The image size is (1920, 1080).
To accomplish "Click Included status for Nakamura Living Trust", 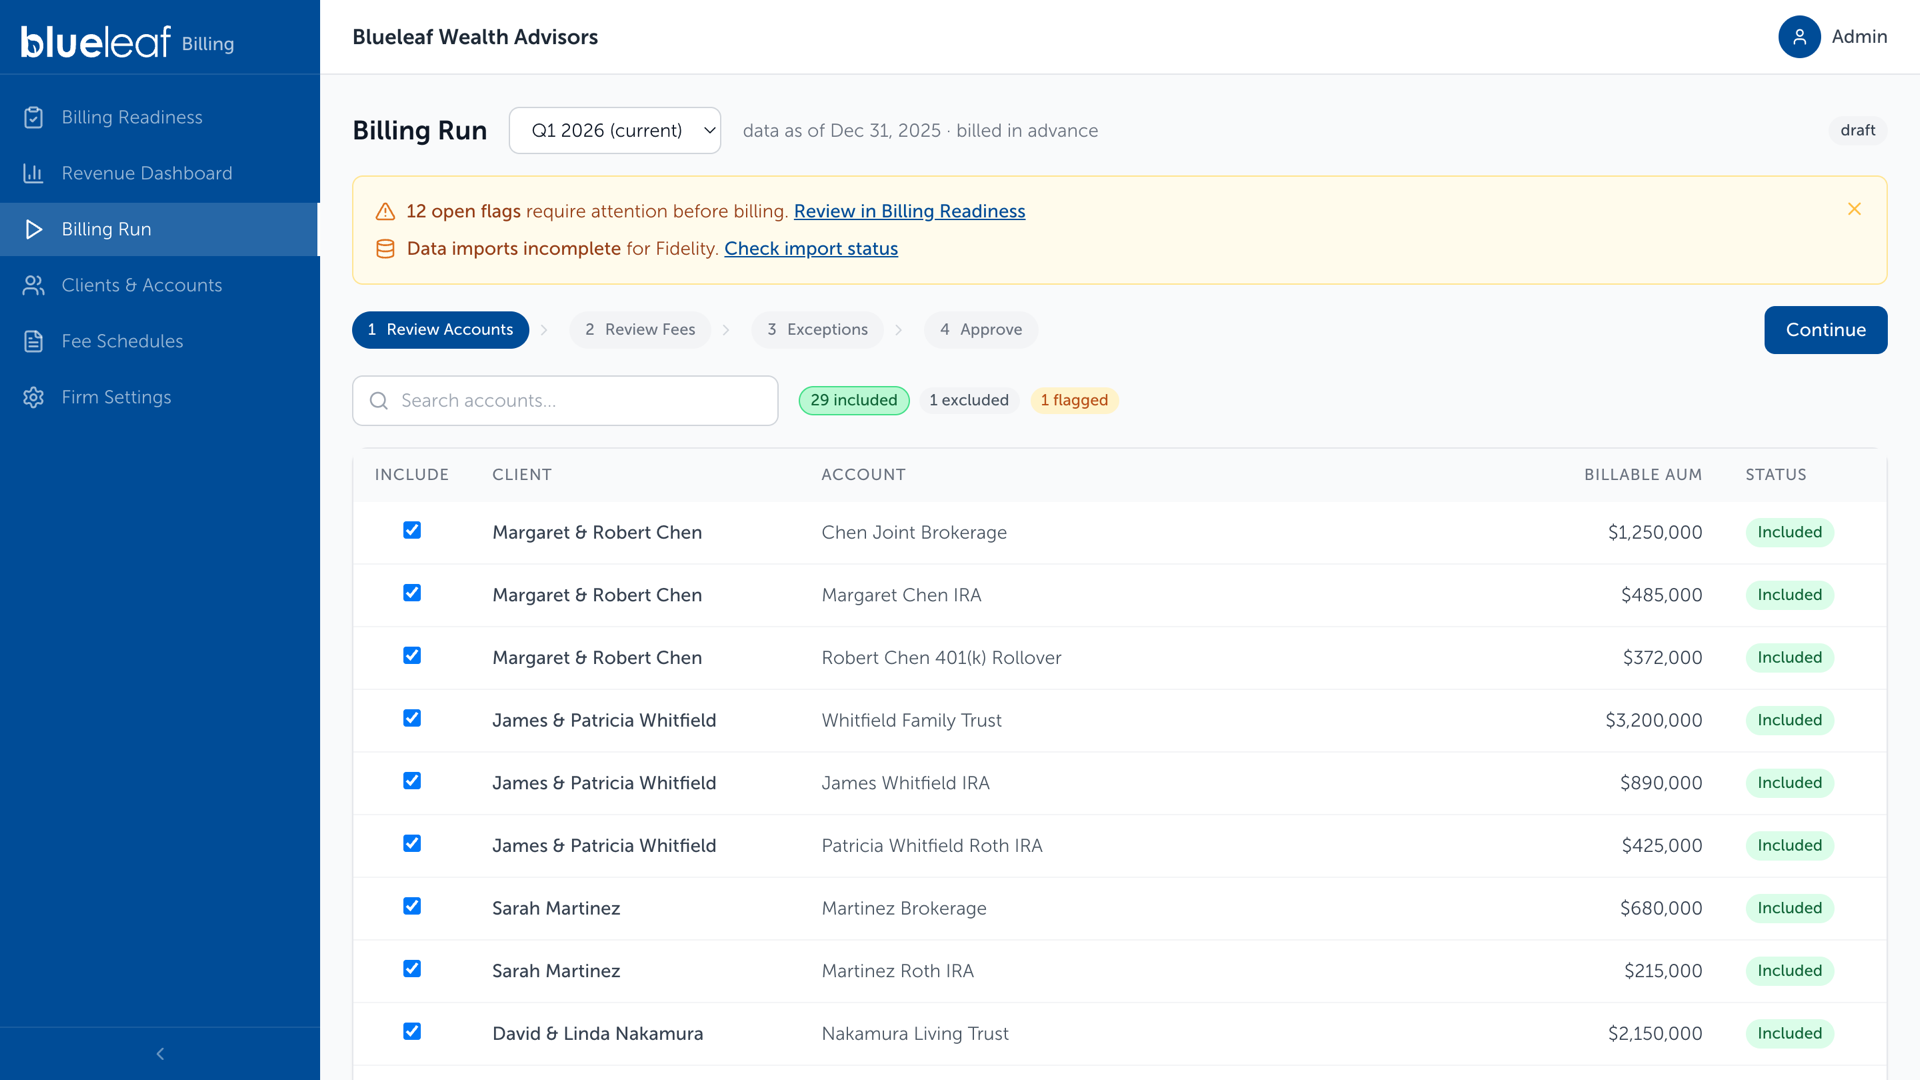I will coord(1789,1033).
